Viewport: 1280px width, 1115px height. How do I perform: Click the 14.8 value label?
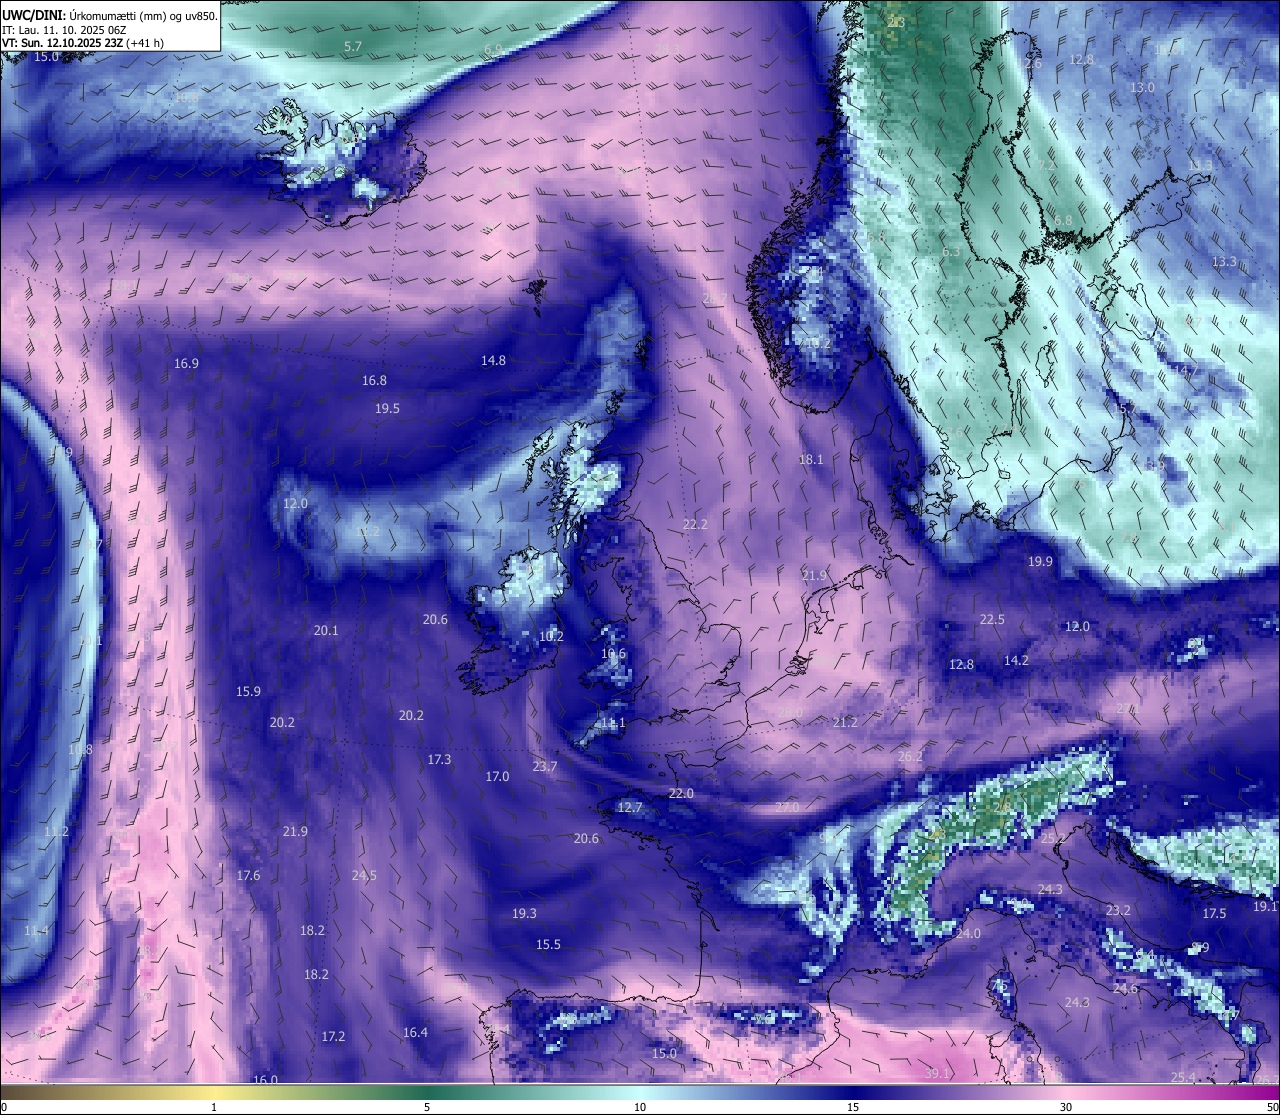pos(493,361)
